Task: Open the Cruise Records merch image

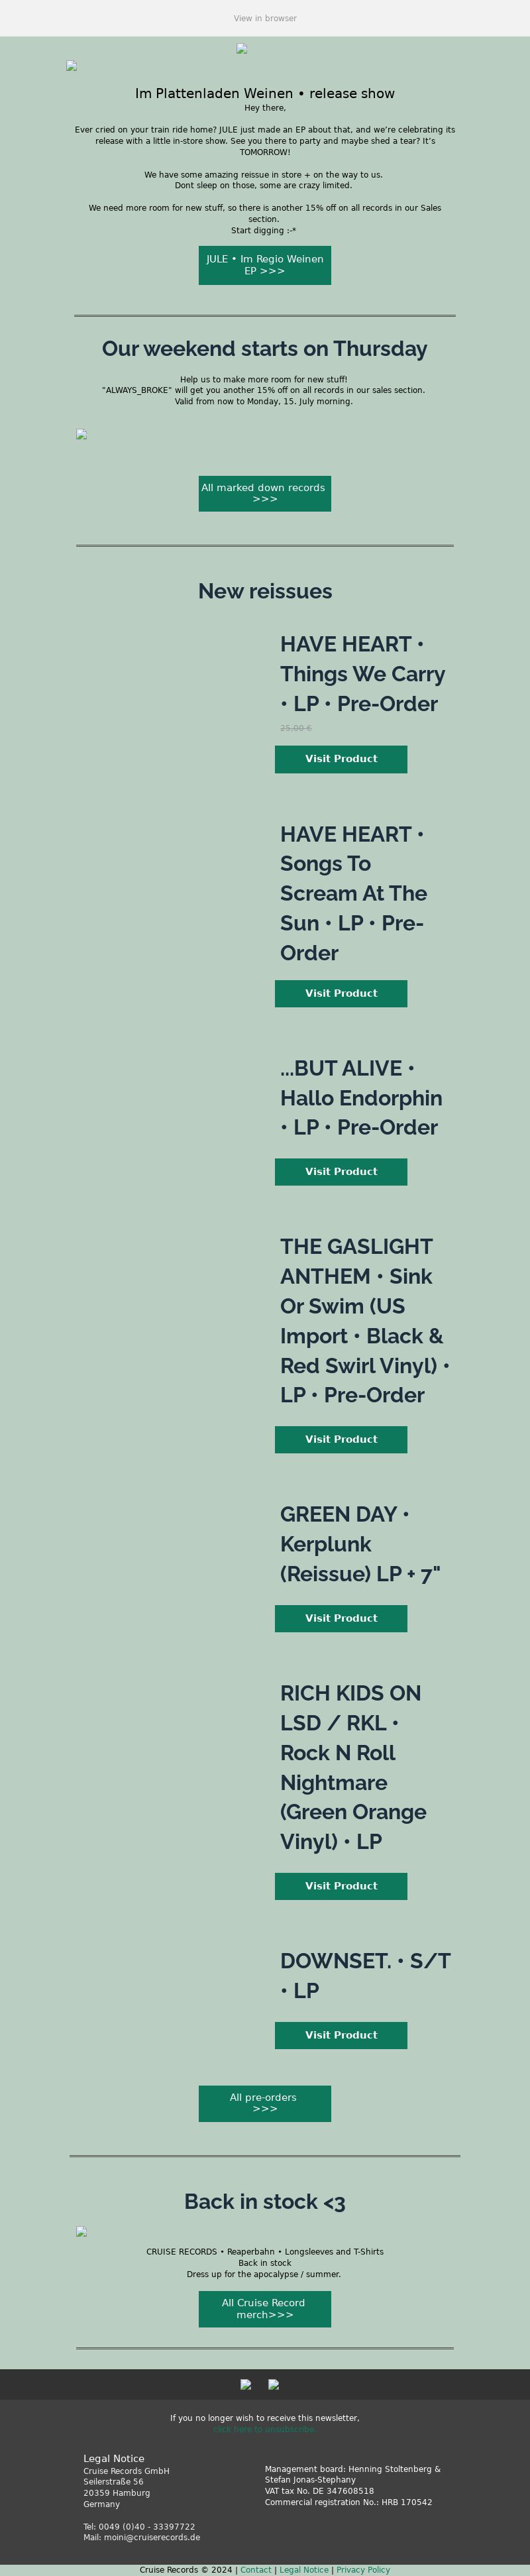Action: click(x=82, y=2231)
